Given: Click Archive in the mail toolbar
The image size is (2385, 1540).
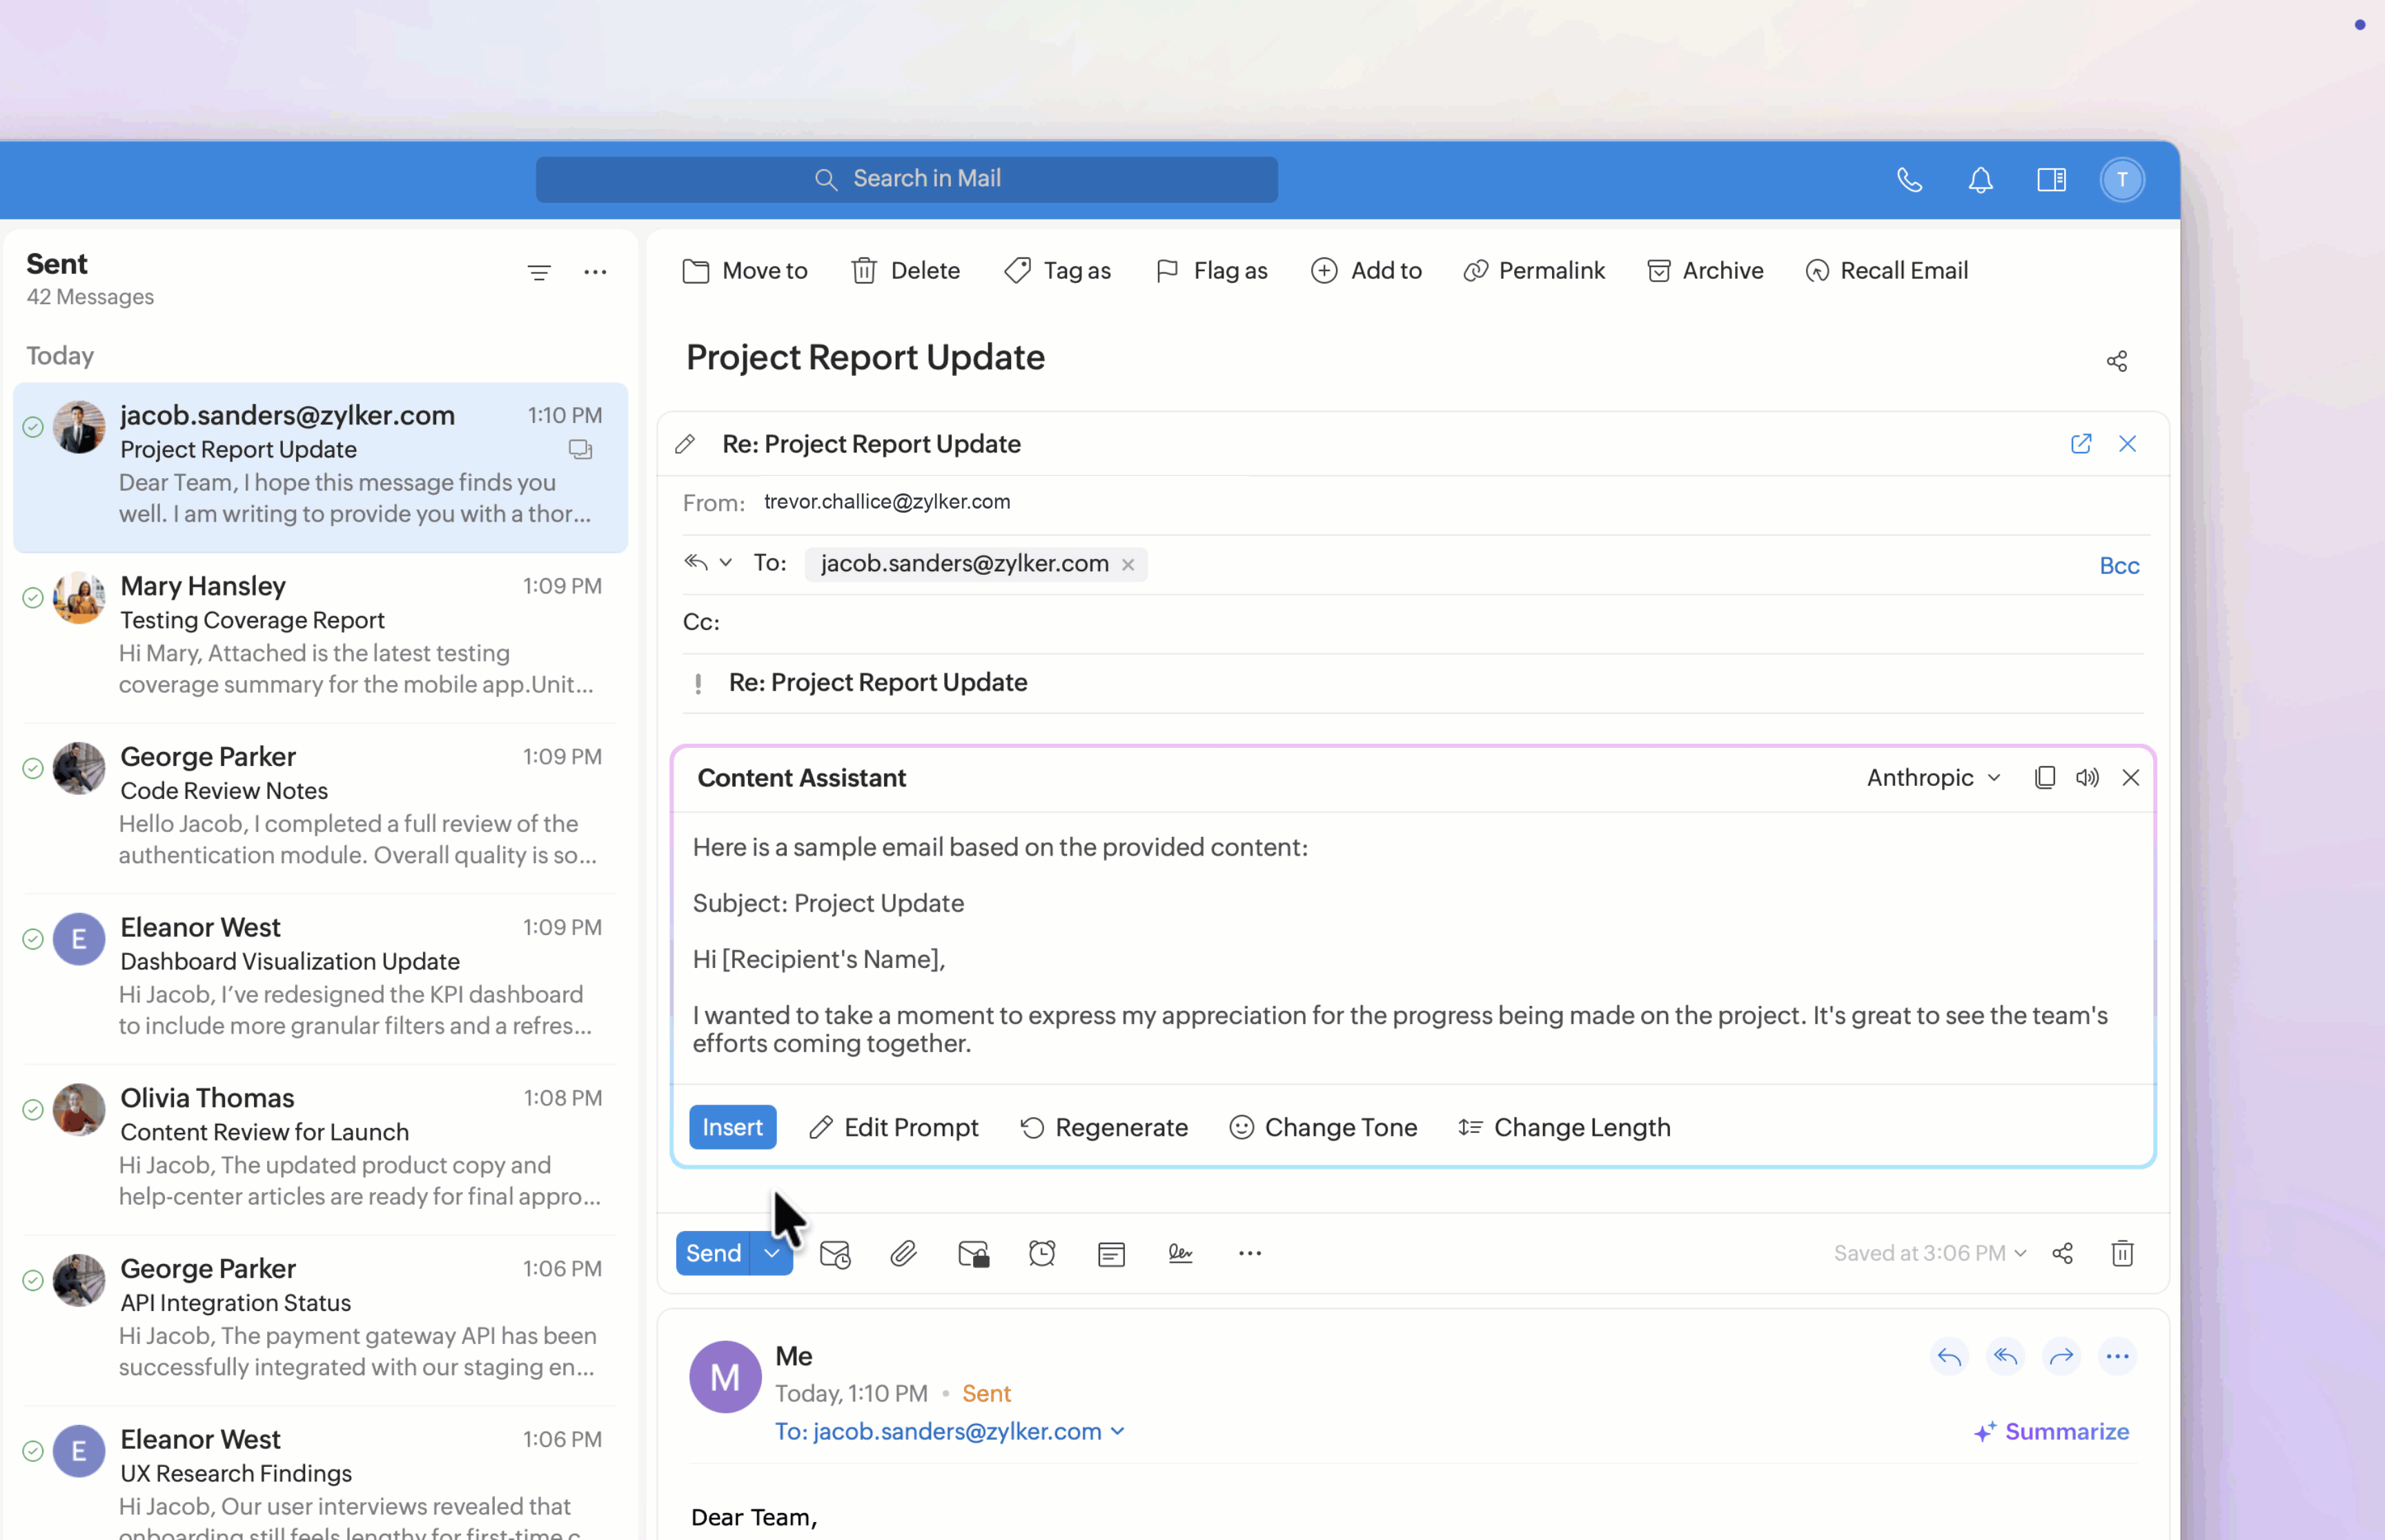Looking at the screenshot, I should click(1705, 270).
